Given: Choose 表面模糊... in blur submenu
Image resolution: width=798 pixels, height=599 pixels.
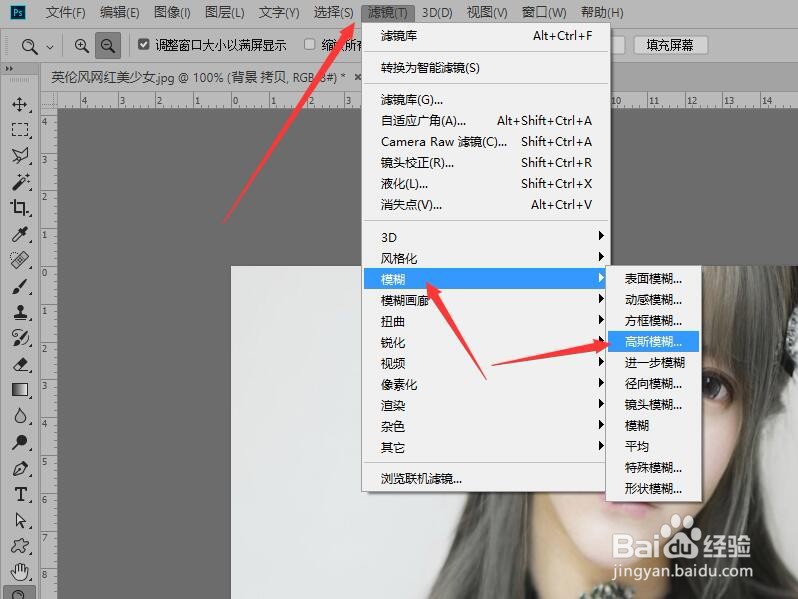Looking at the screenshot, I should [x=653, y=279].
